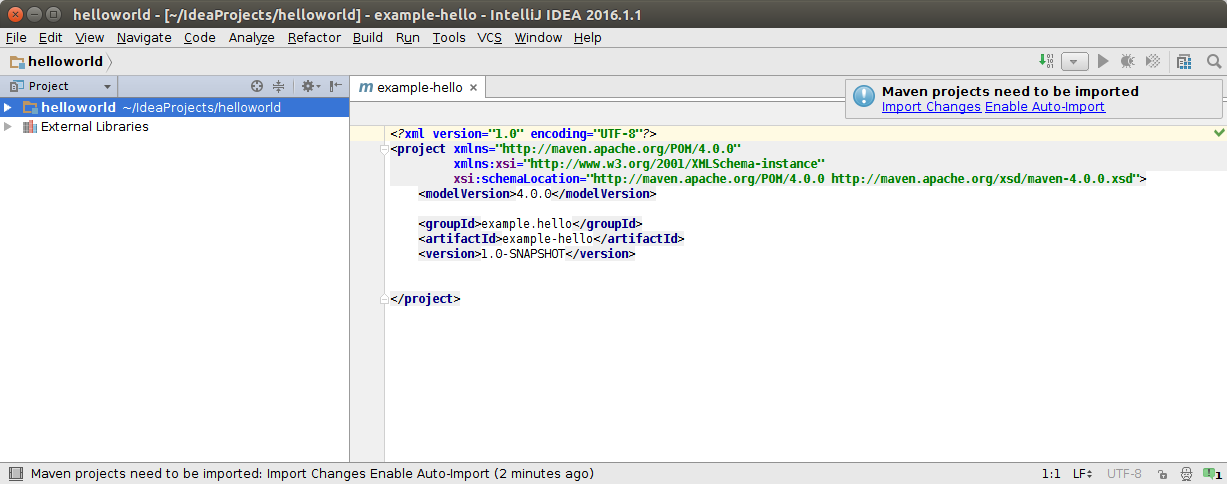Click the closing project tag fold marker
Image resolution: width=1227 pixels, height=484 pixels.
[384, 298]
